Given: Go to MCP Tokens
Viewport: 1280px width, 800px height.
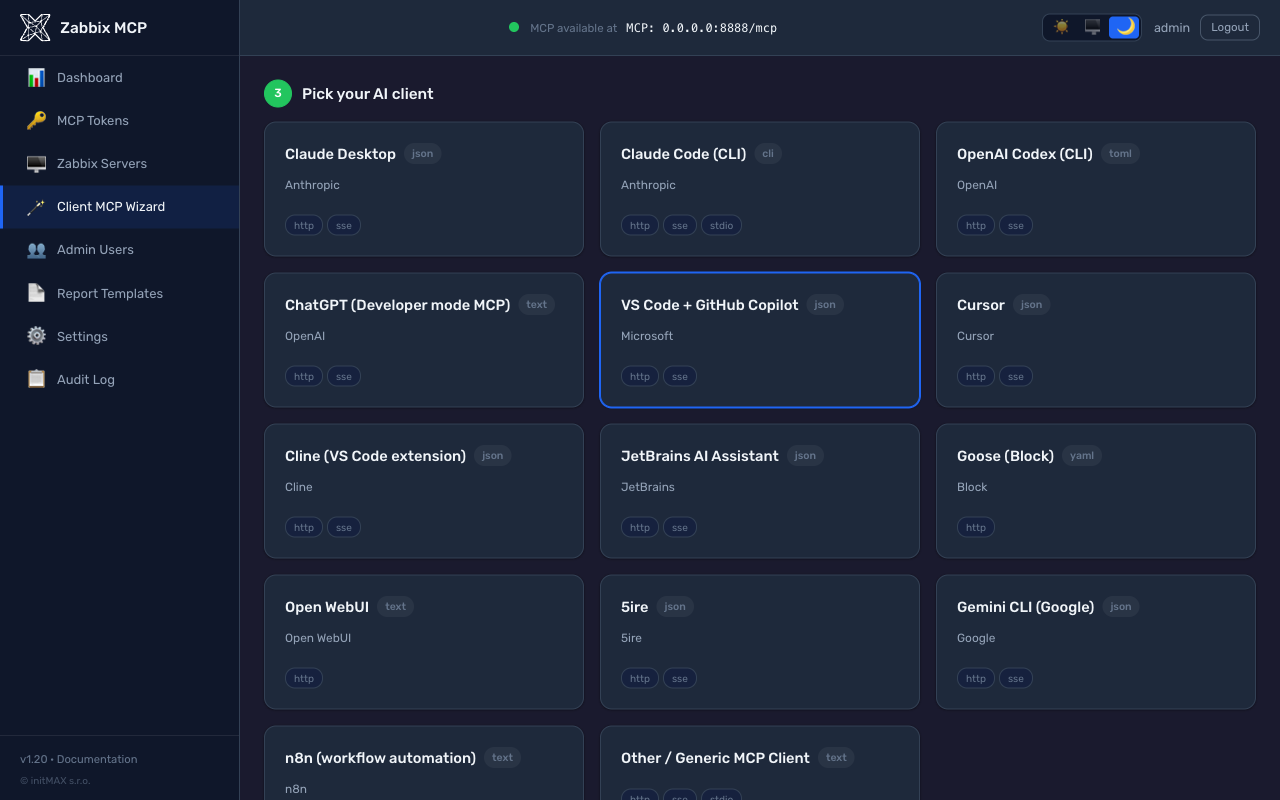Looking at the screenshot, I should tap(120, 120).
